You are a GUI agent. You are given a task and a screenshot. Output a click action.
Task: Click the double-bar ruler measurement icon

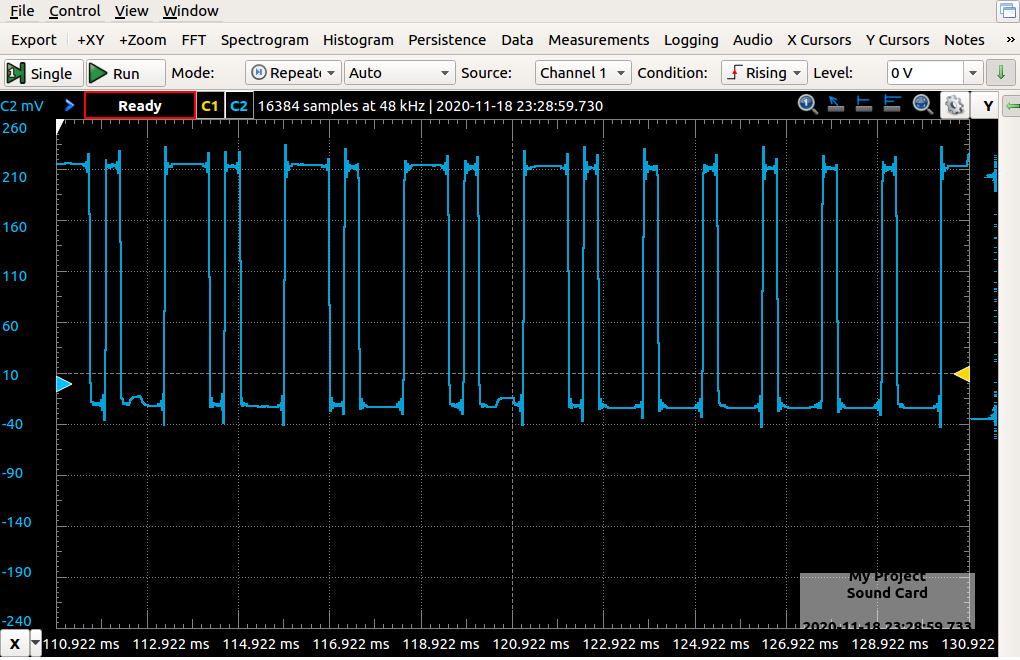point(892,104)
